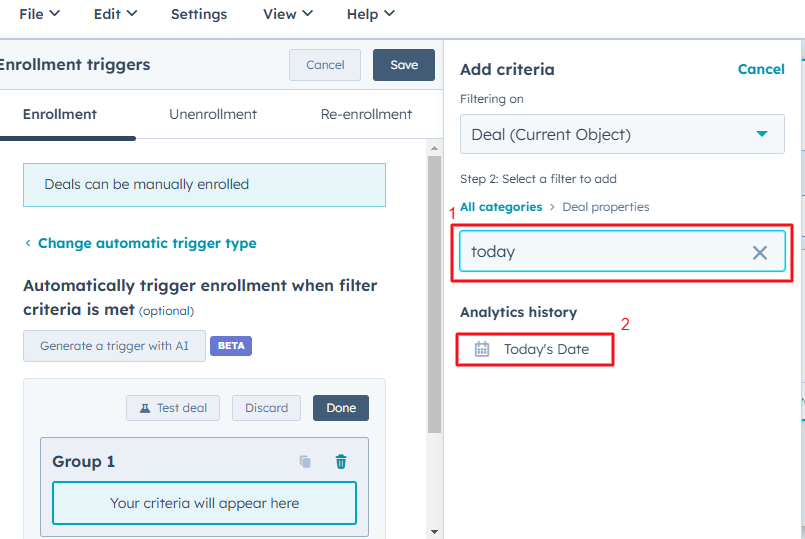
Task: Expand the View menu
Action: [287, 14]
